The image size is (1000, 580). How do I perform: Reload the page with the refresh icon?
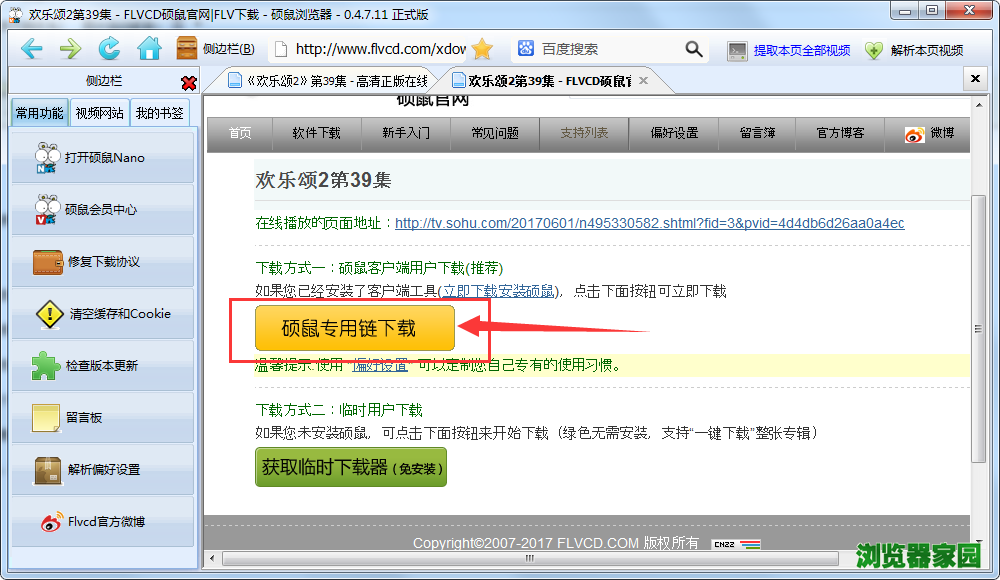click(x=108, y=47)
